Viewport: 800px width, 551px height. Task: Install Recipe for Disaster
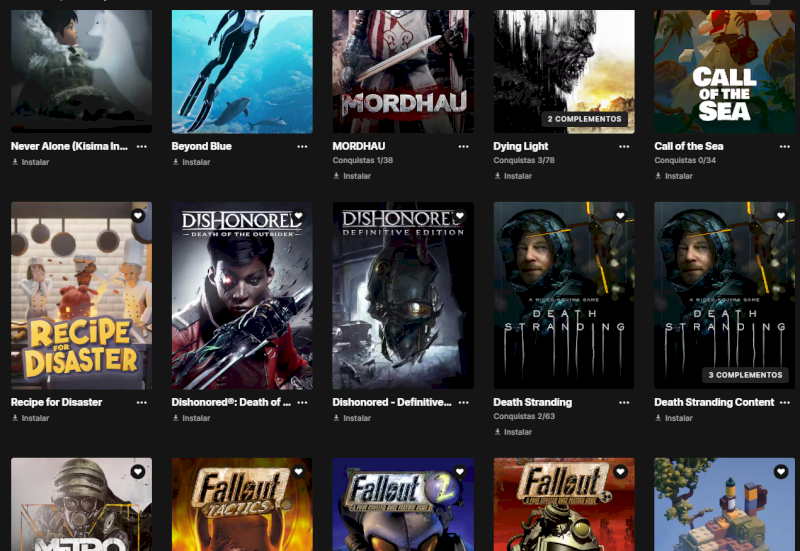click(31, 418)
